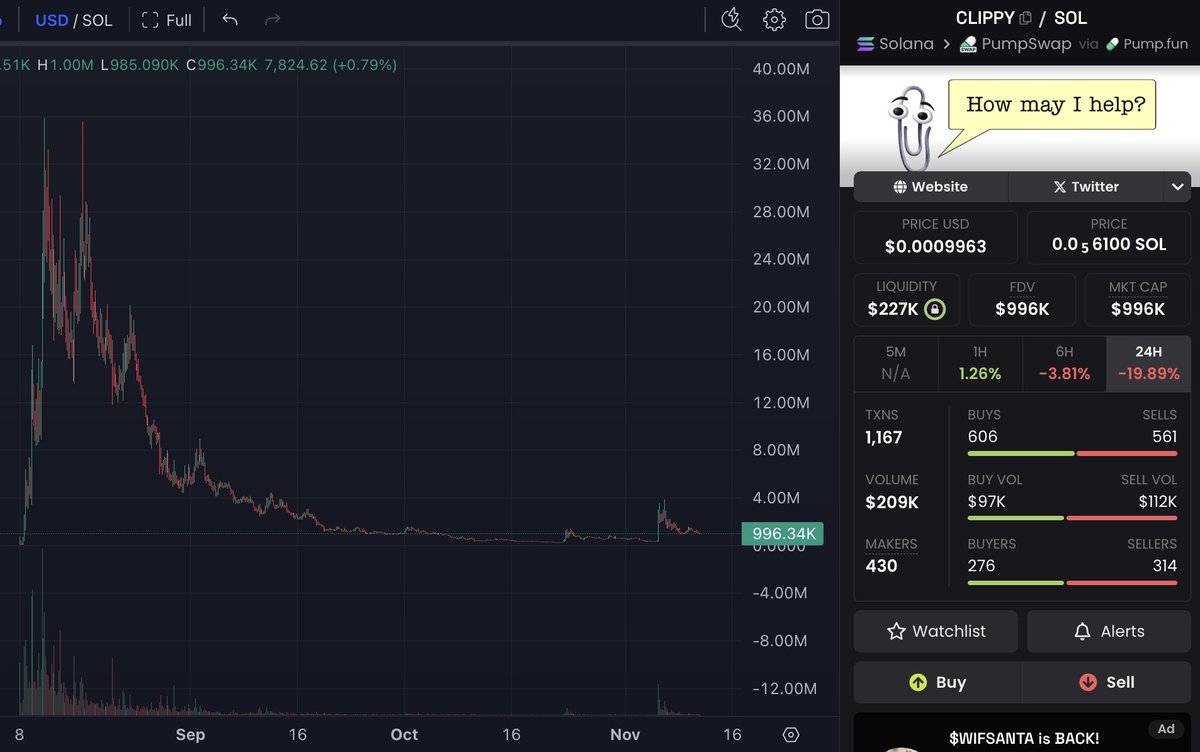Click the Sep label on time axis

pyautogui.click(x=190, y=734)
